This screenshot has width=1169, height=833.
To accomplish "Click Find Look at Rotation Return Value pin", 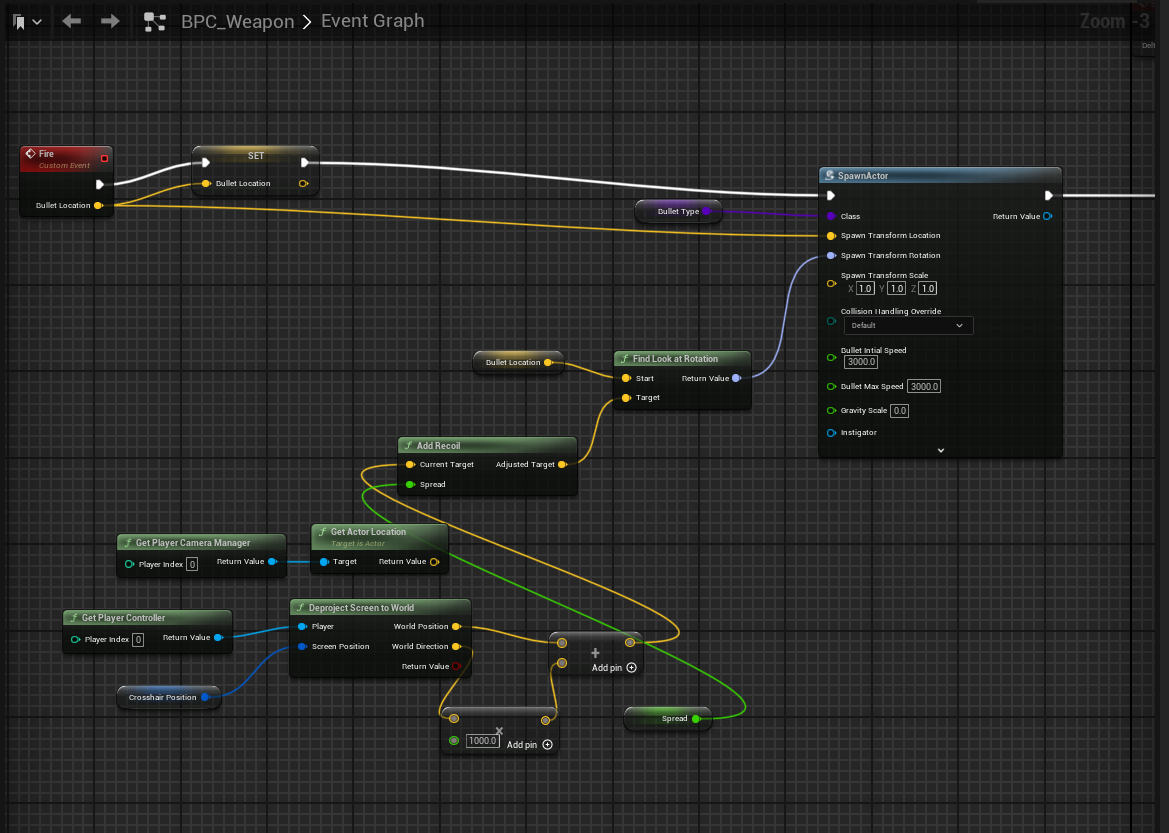I will [737, 378].
